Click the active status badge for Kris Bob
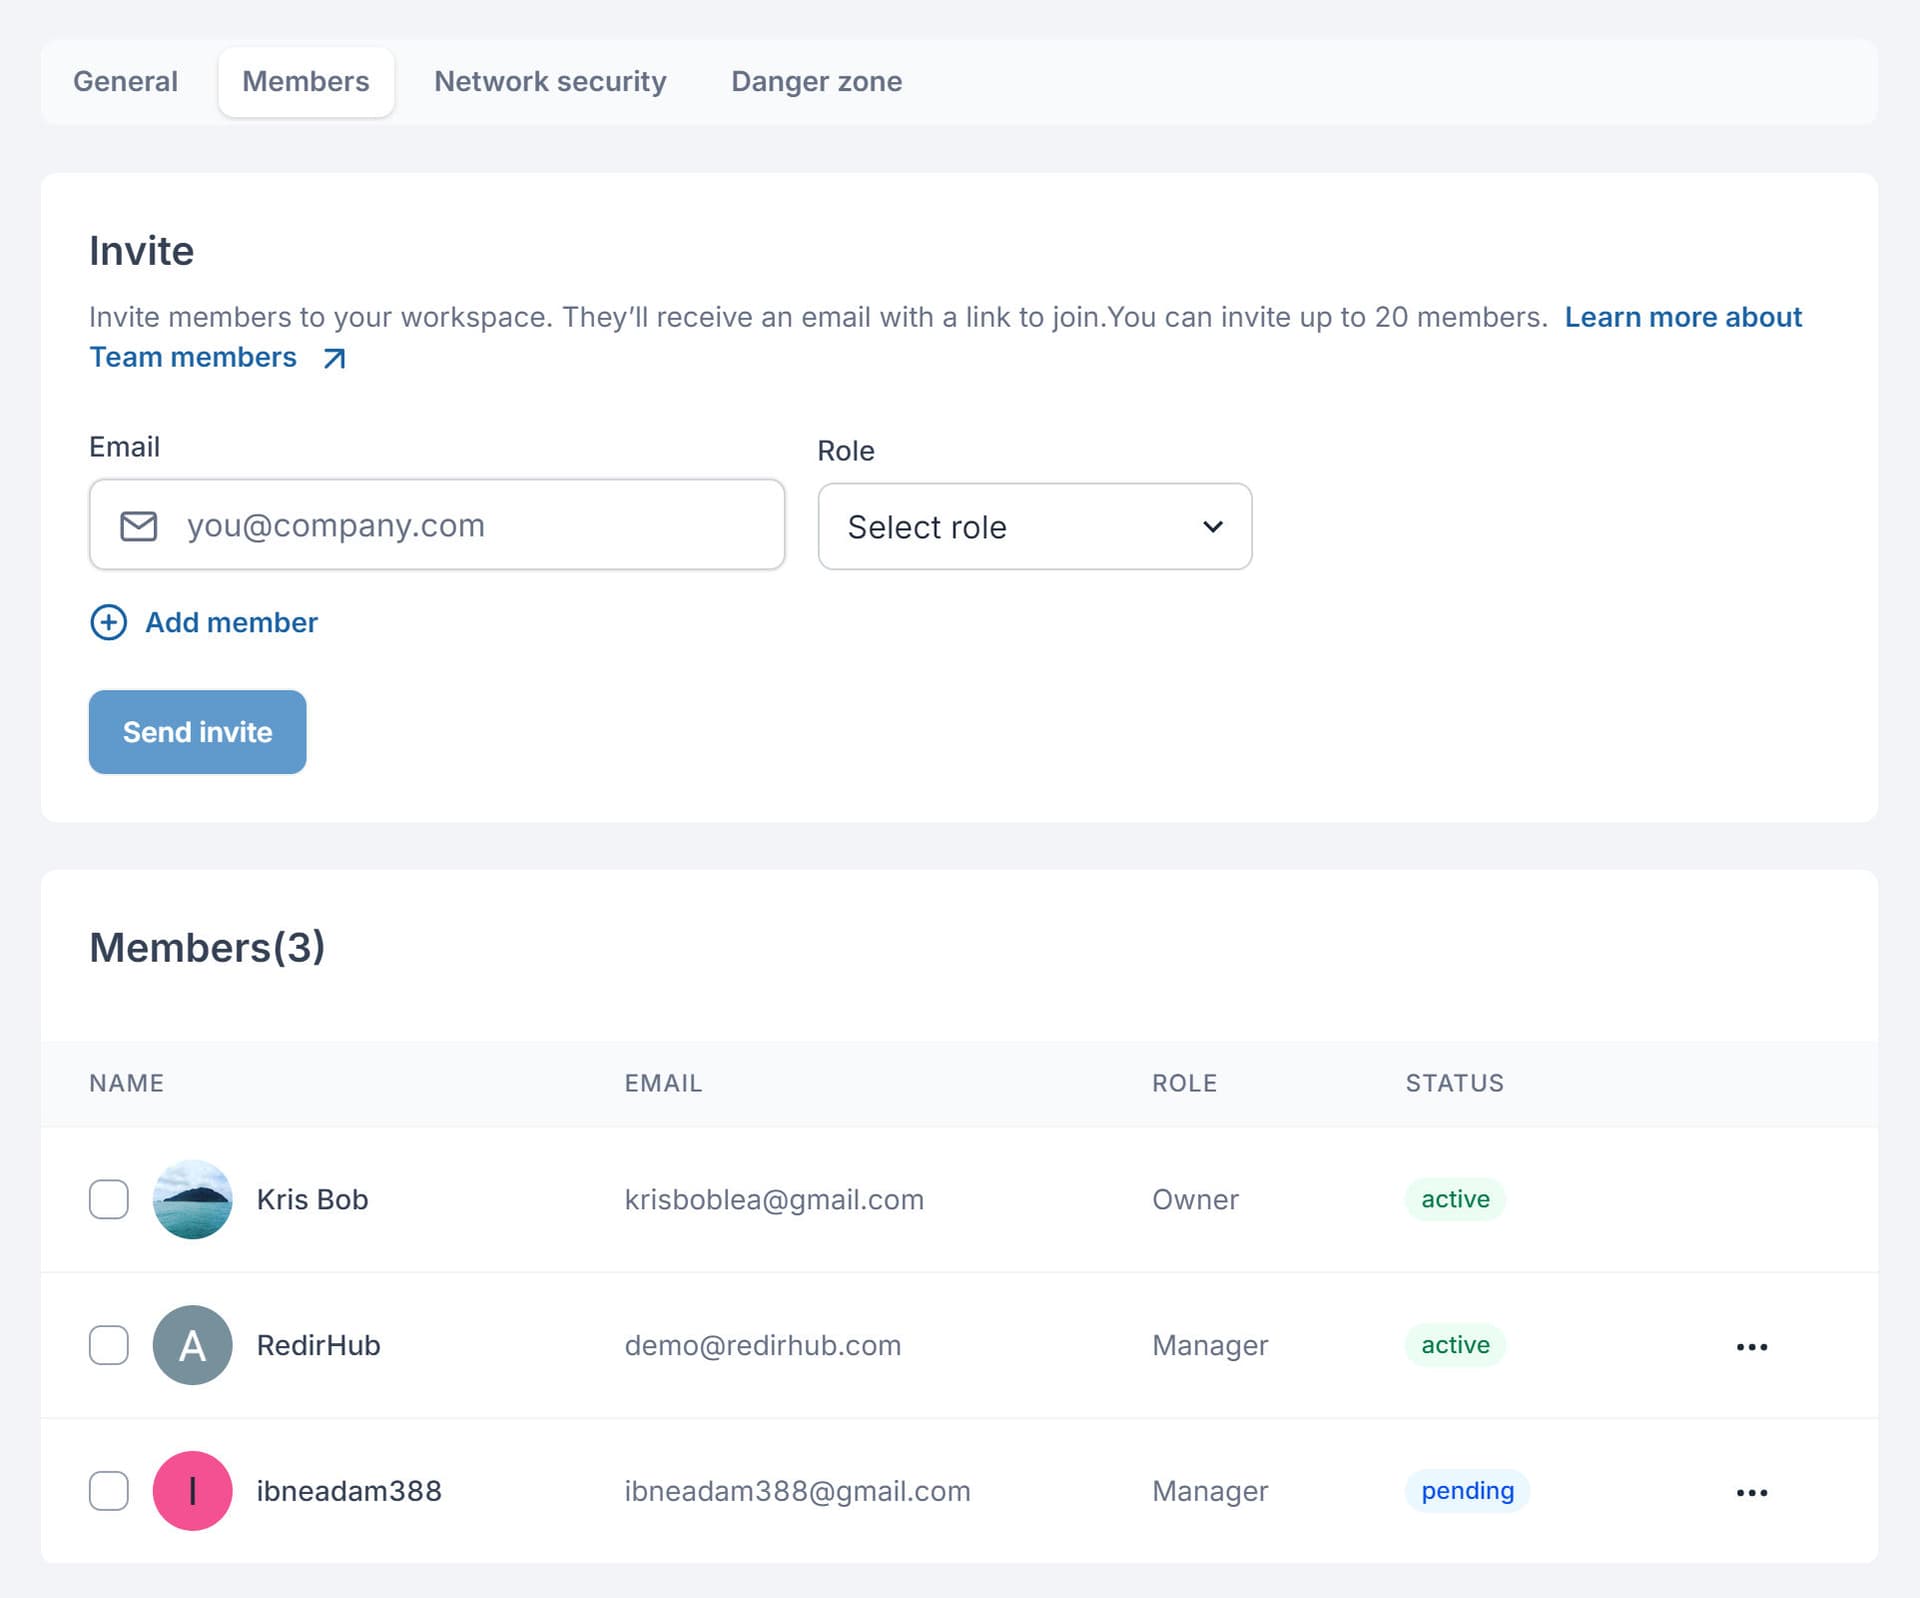The image size is (1920, 1598). click(1455, 1199)
